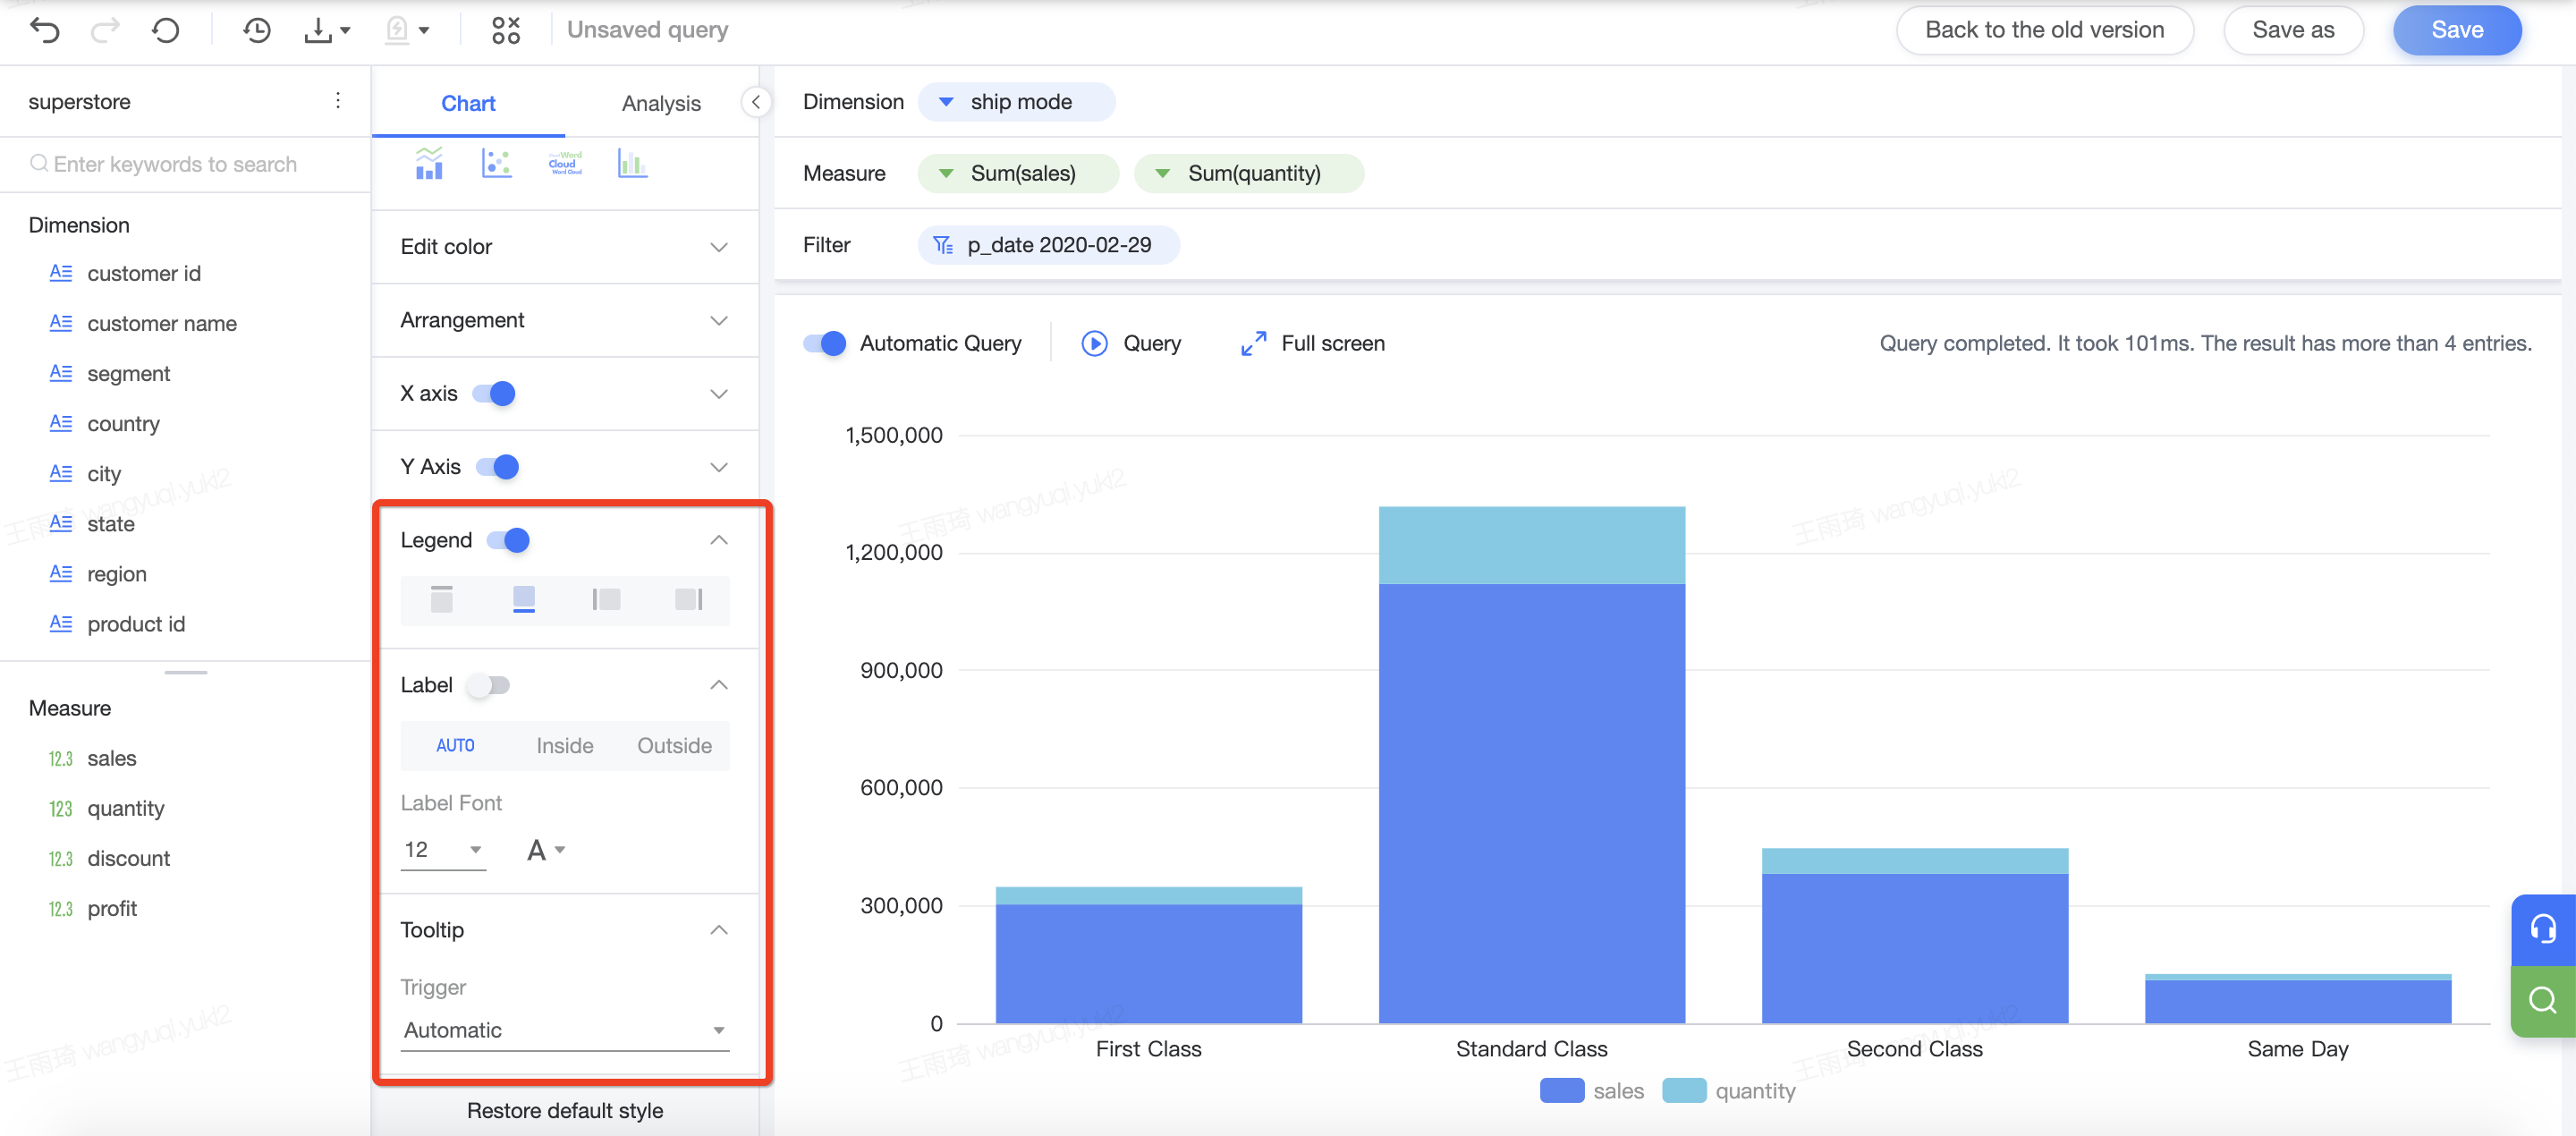This screenshot has width=2576, height=1136.
Task: Toggle the Y Axis switch
Action: point(498,467)
